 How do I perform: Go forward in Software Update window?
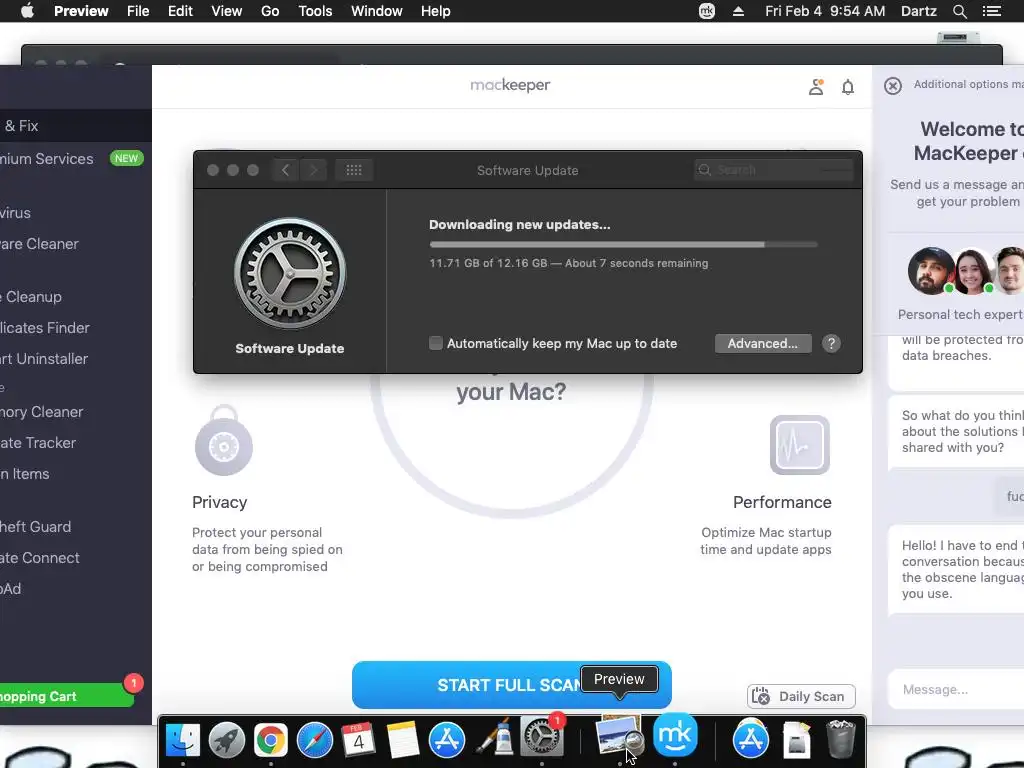click(x=313, y=170)
